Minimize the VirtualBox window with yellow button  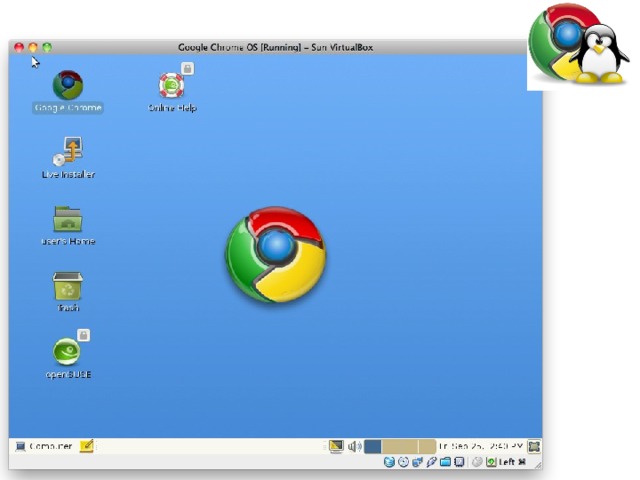point(33,47)
